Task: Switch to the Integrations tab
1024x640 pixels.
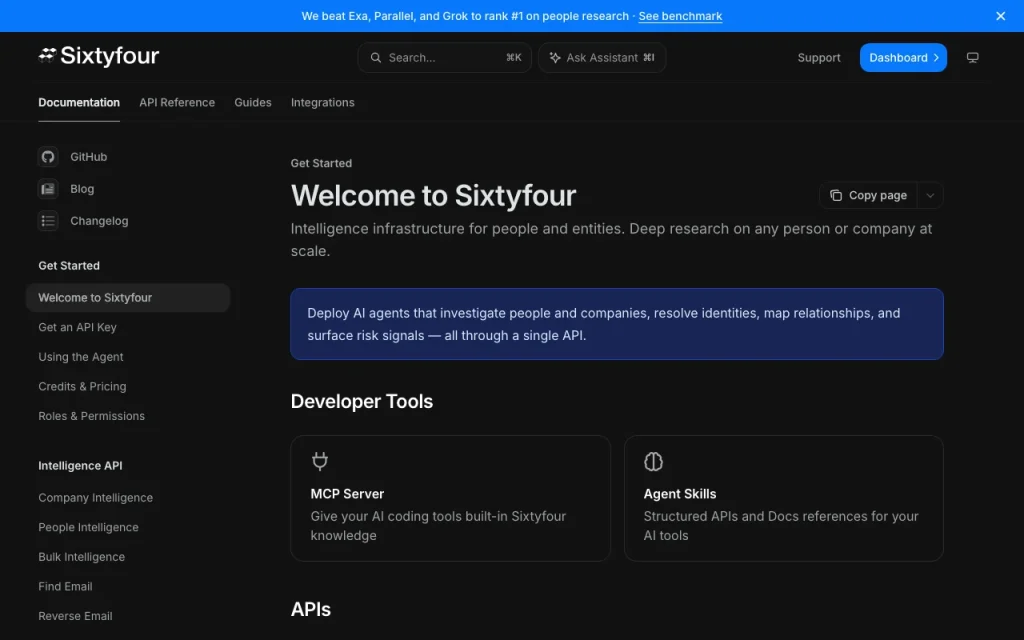Action: click(323, 103)
